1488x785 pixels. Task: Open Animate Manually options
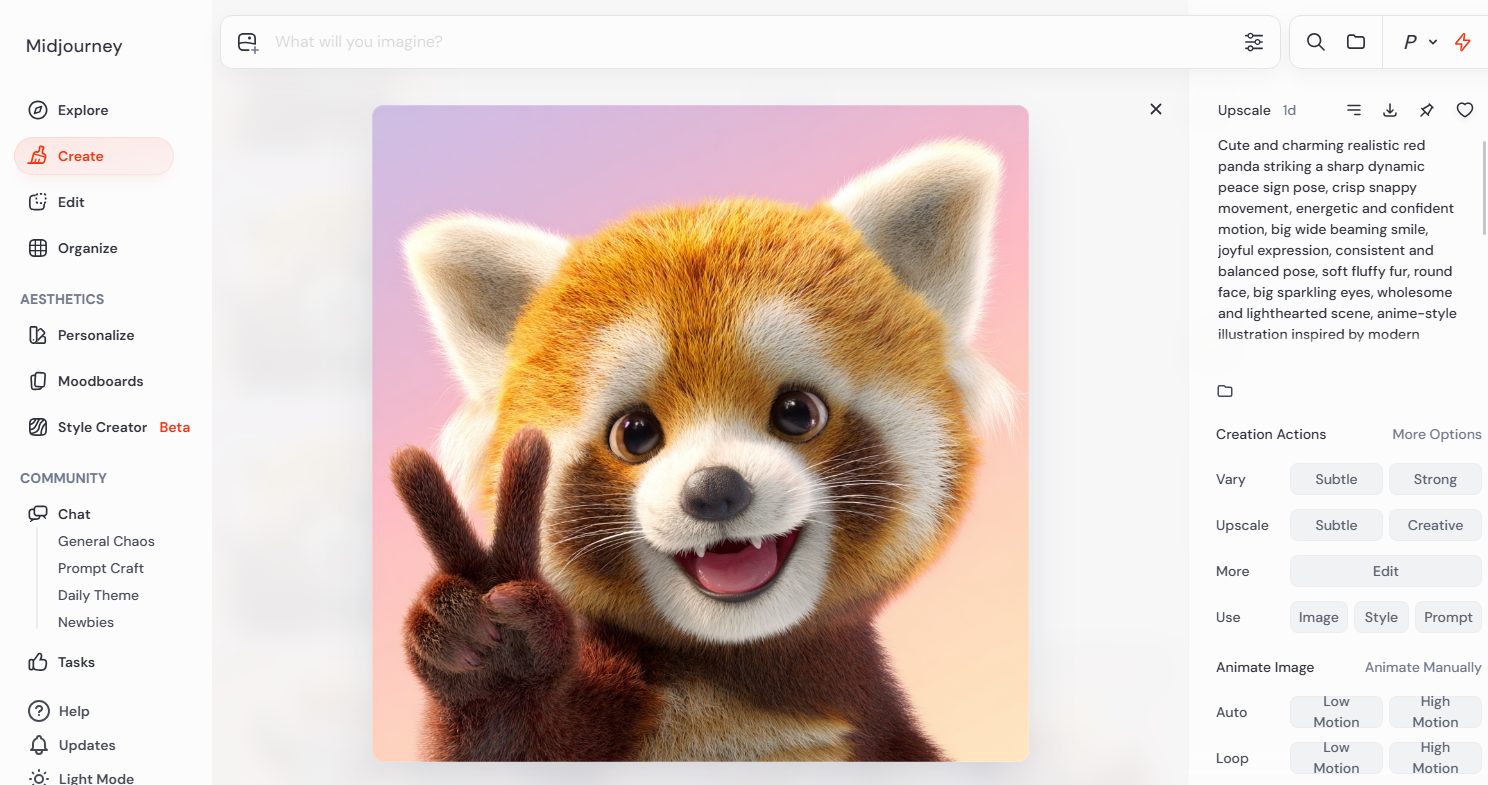click(1422, 667)
